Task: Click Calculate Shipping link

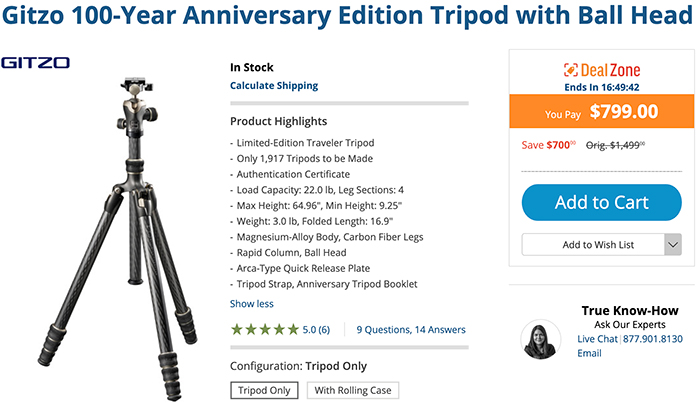Action: click(x=274, y=86)
